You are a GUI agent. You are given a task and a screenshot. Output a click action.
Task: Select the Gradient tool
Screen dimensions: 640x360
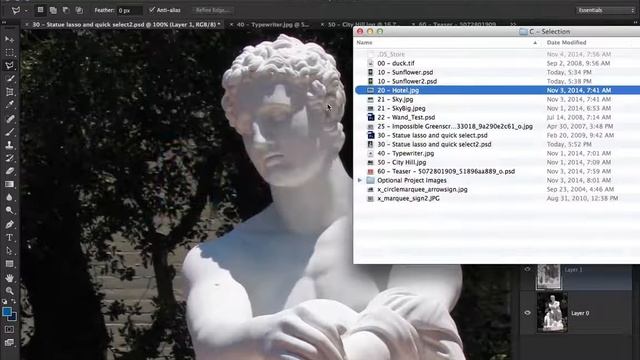[9, 184]
